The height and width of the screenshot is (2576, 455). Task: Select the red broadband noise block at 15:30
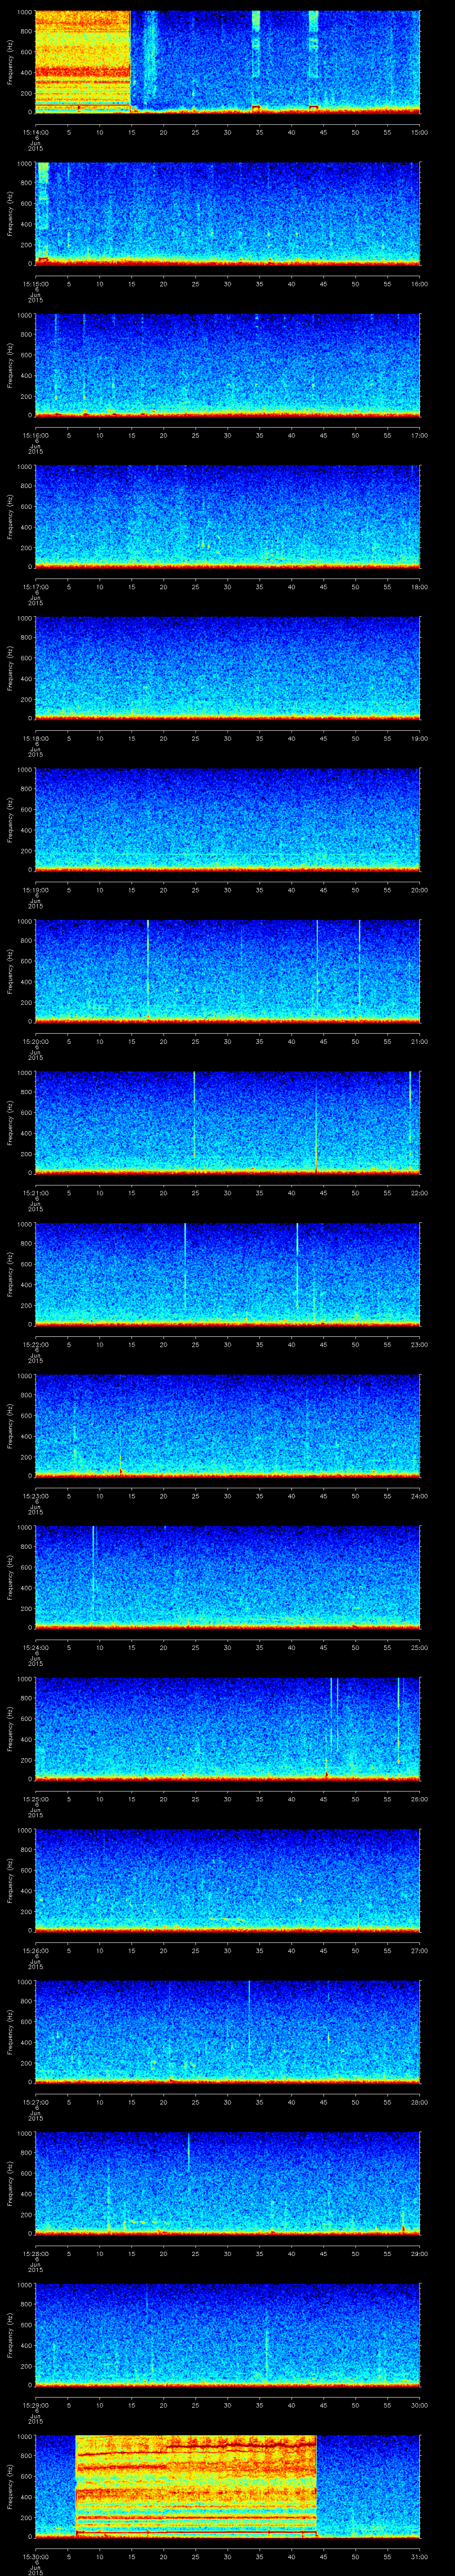[x=196, y=2486]
